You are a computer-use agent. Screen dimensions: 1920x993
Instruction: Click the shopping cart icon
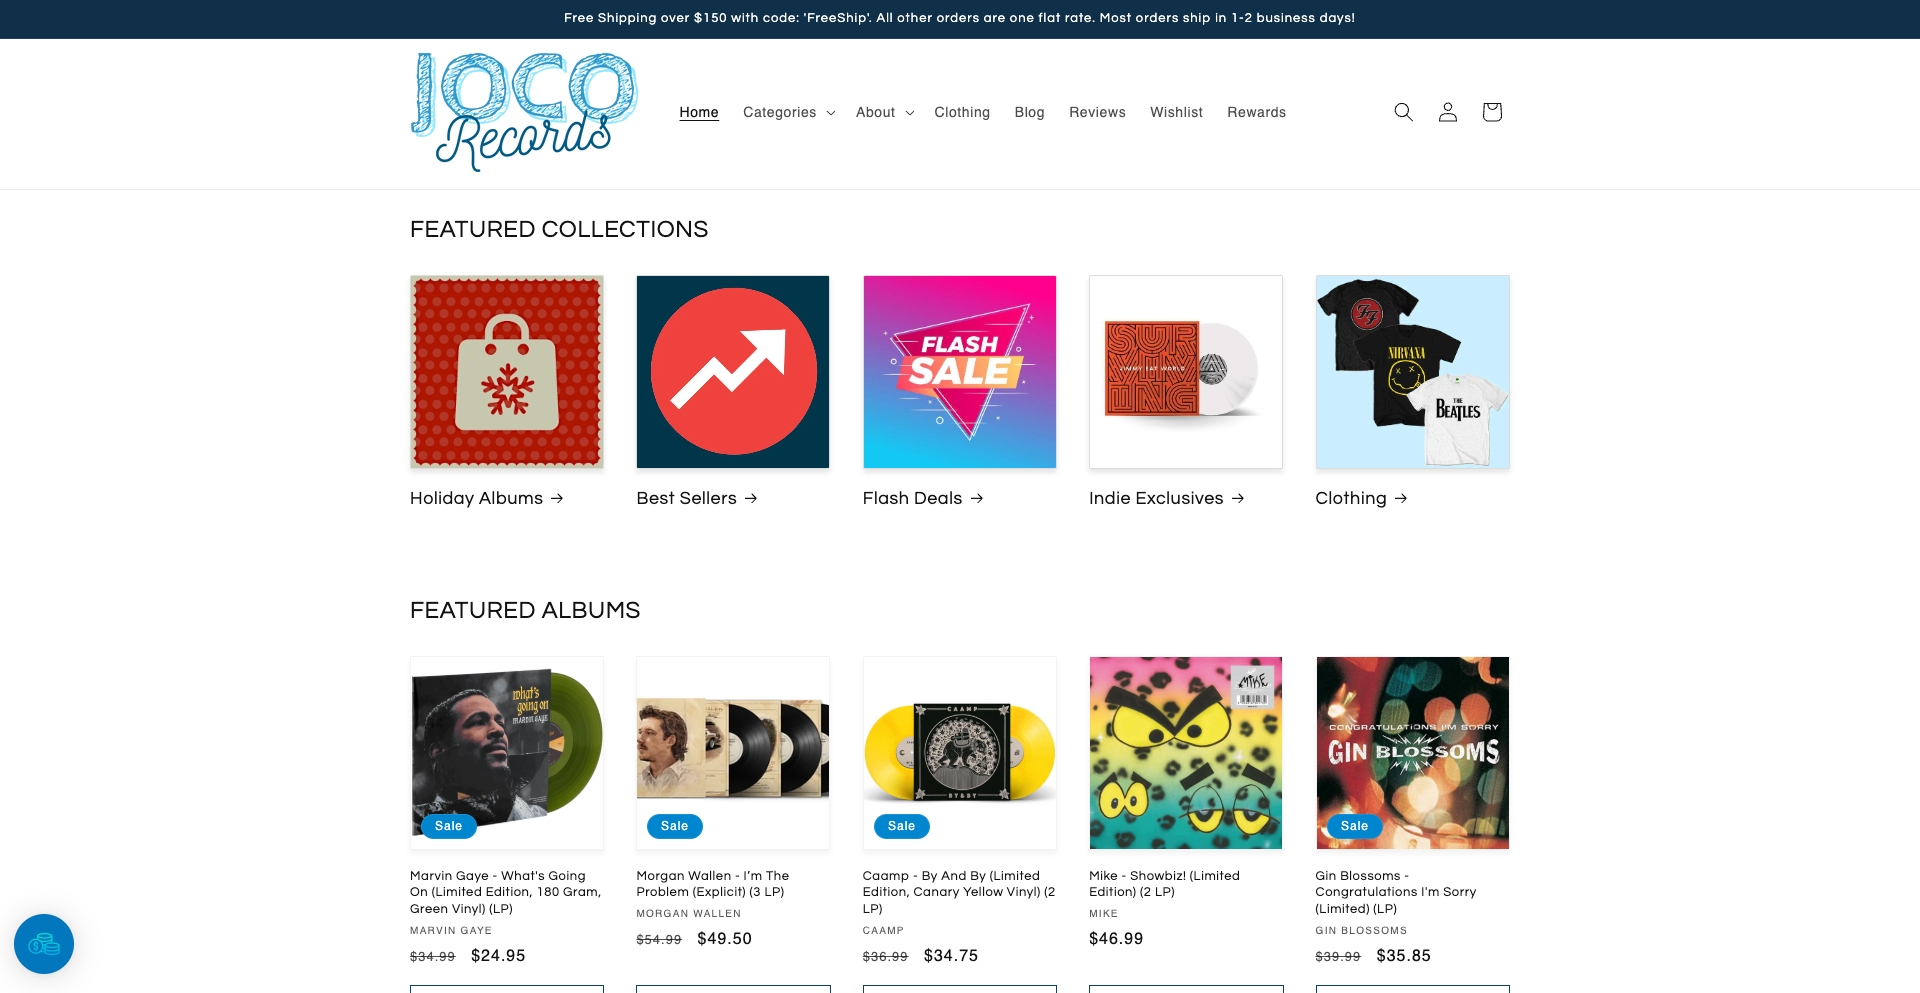coord(1491,112)
